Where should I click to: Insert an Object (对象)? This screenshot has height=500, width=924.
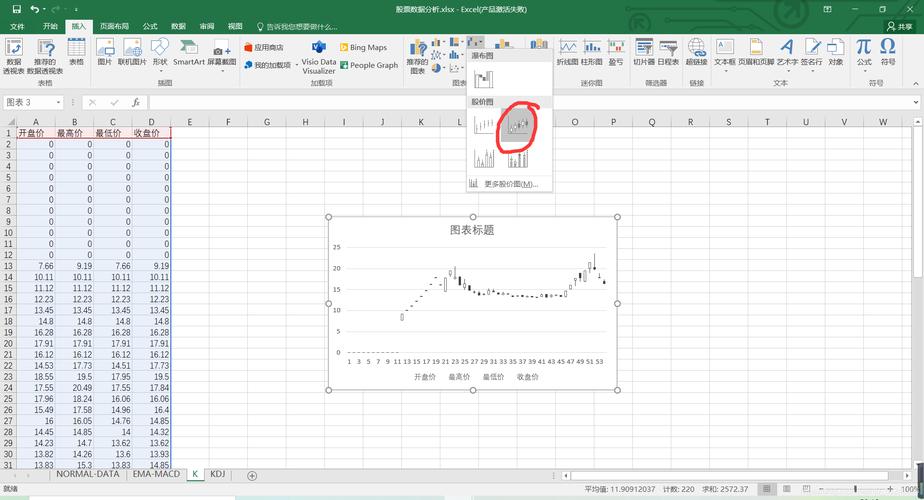[836, 52]
